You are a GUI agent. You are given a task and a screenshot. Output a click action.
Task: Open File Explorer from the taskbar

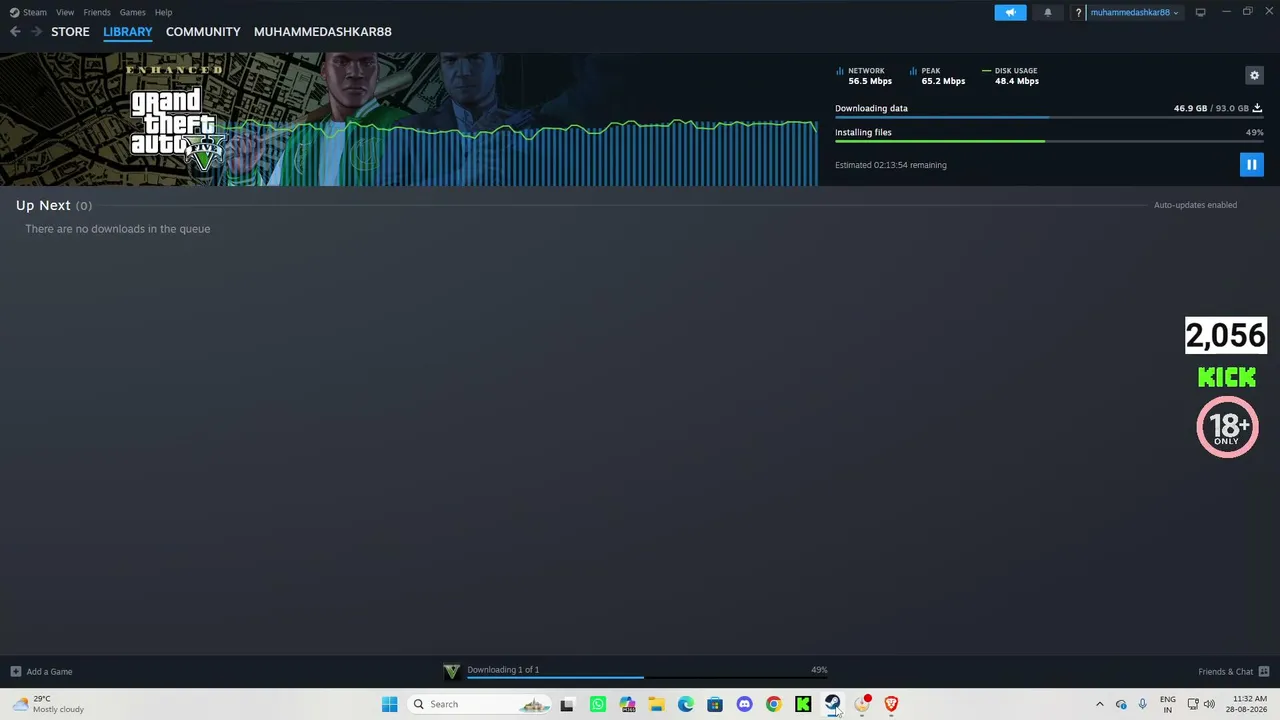tap(656, 704)
